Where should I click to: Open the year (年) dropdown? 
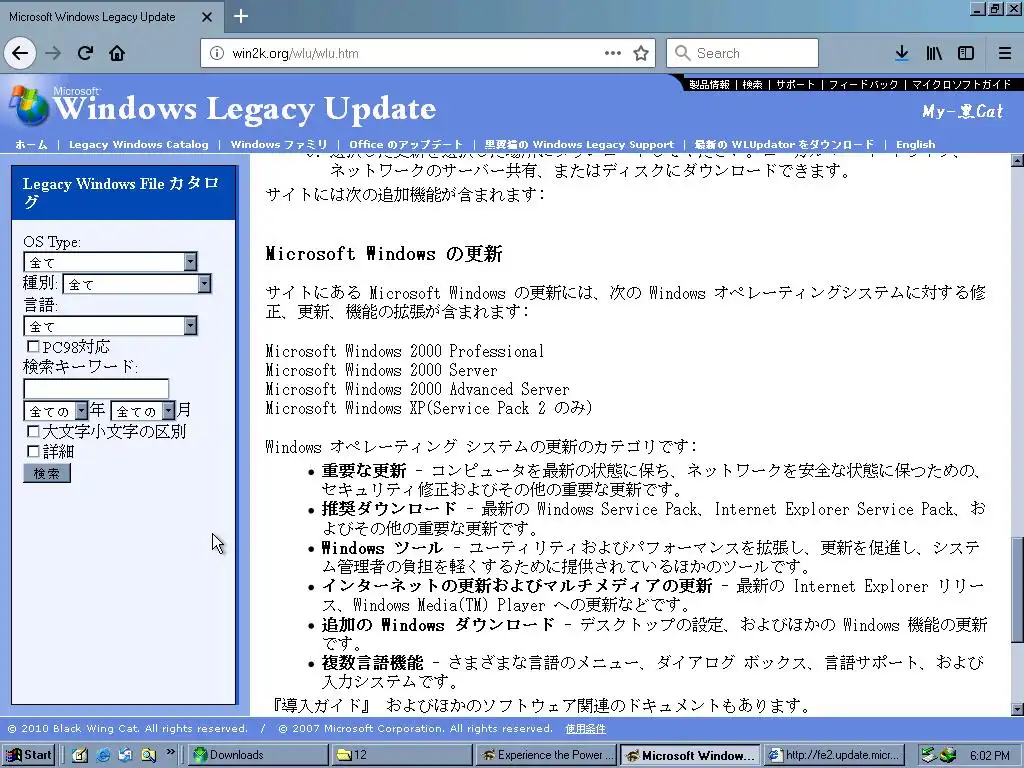pyautogui.click(x=56, y=411)
